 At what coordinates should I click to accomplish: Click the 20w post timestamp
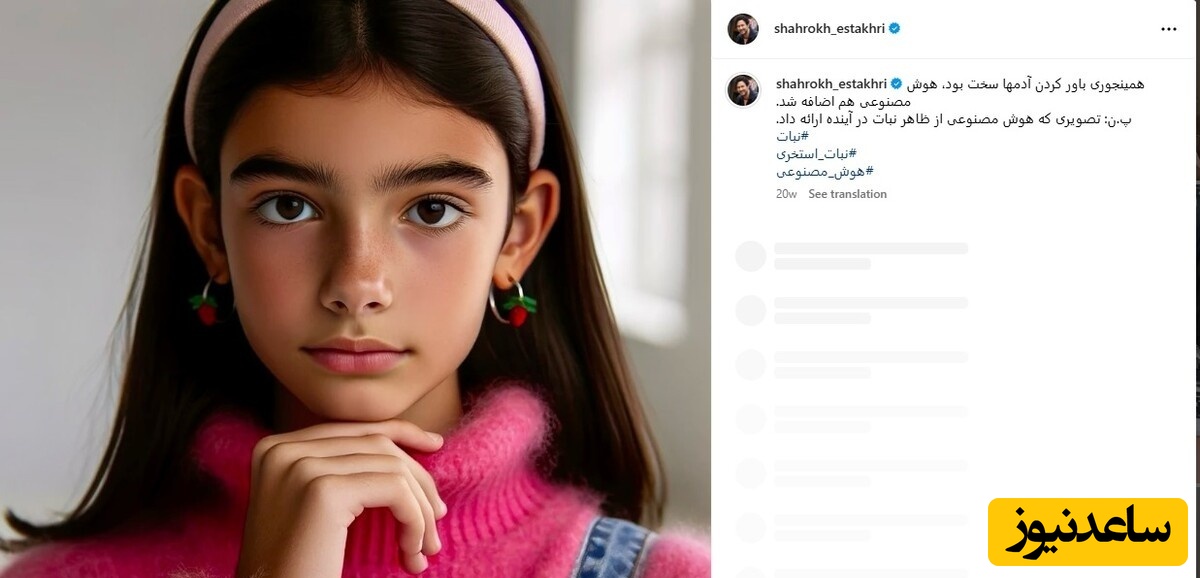coord(786,194)
